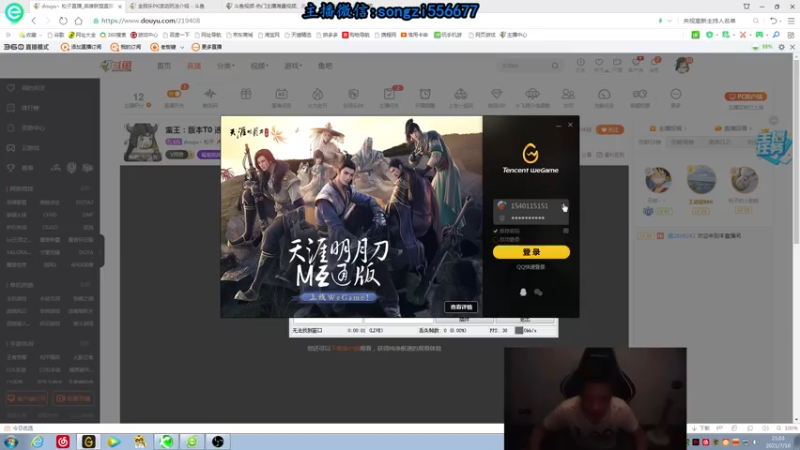Select the QQ penguin login icon

[523, 292]
